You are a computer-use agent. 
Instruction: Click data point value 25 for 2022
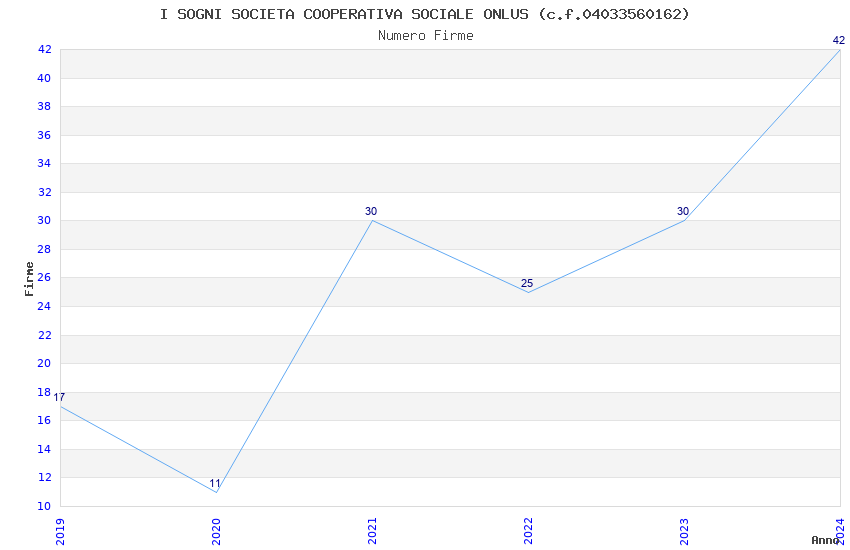tap(527, 283)
